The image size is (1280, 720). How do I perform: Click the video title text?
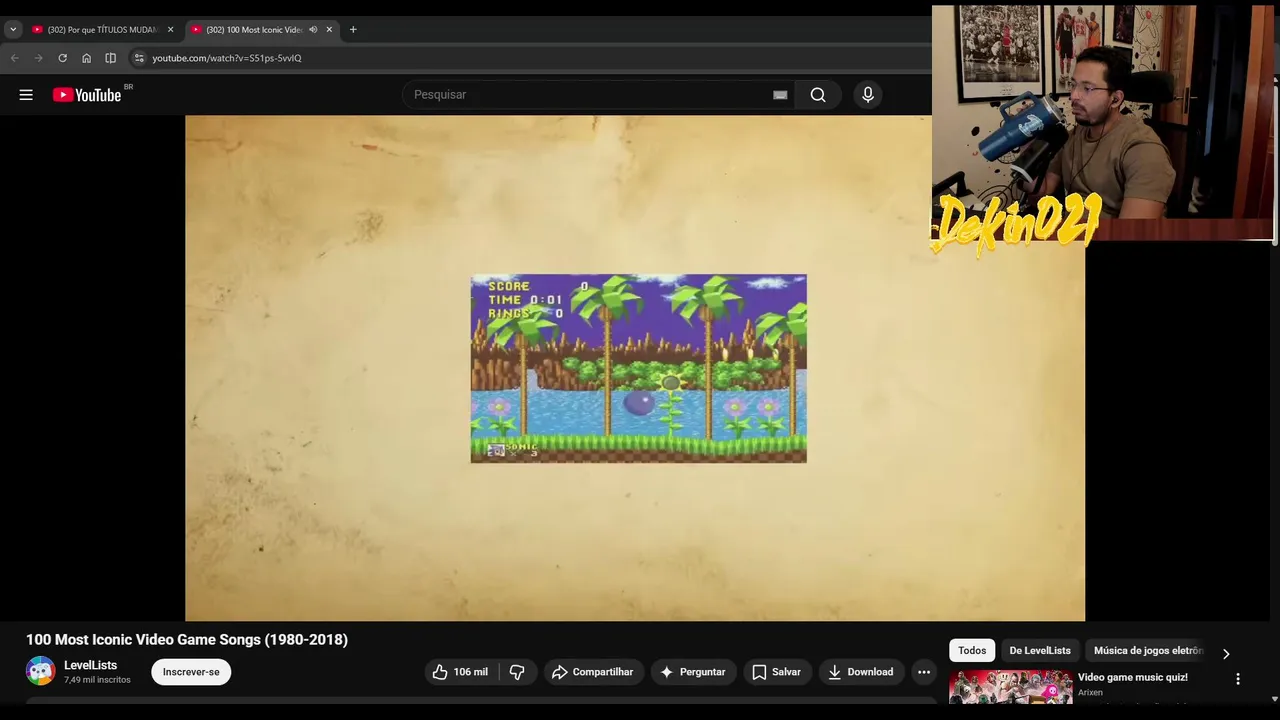[187, 640]
